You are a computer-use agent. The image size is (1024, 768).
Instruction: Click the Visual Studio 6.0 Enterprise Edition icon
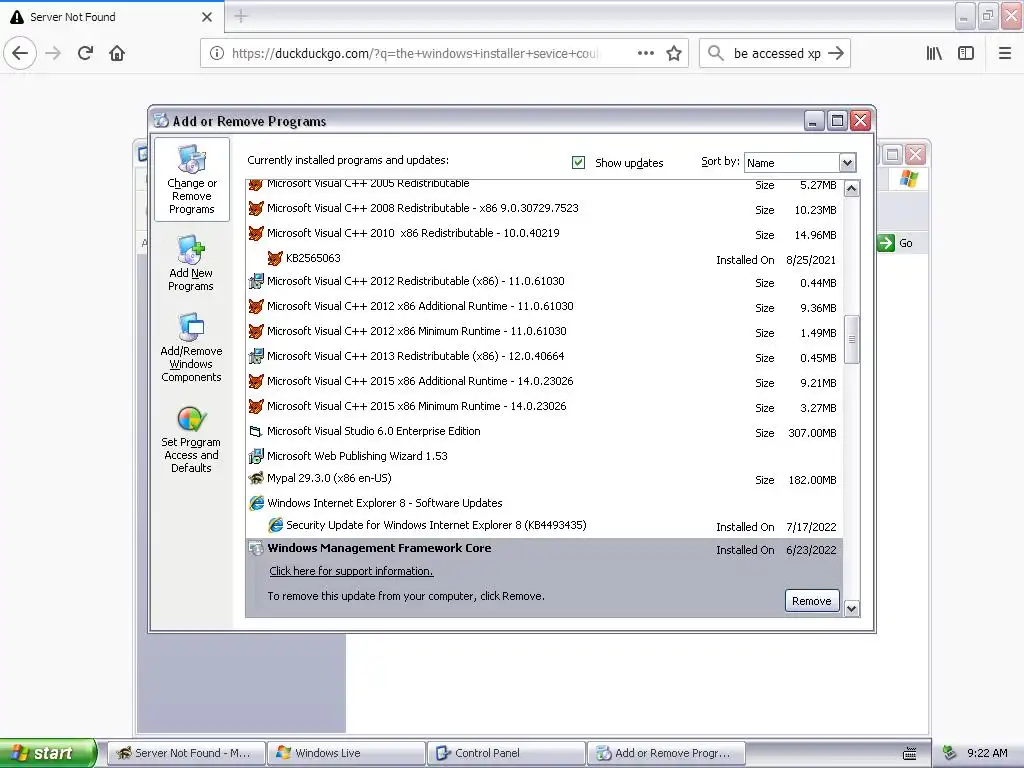[256, 431]
